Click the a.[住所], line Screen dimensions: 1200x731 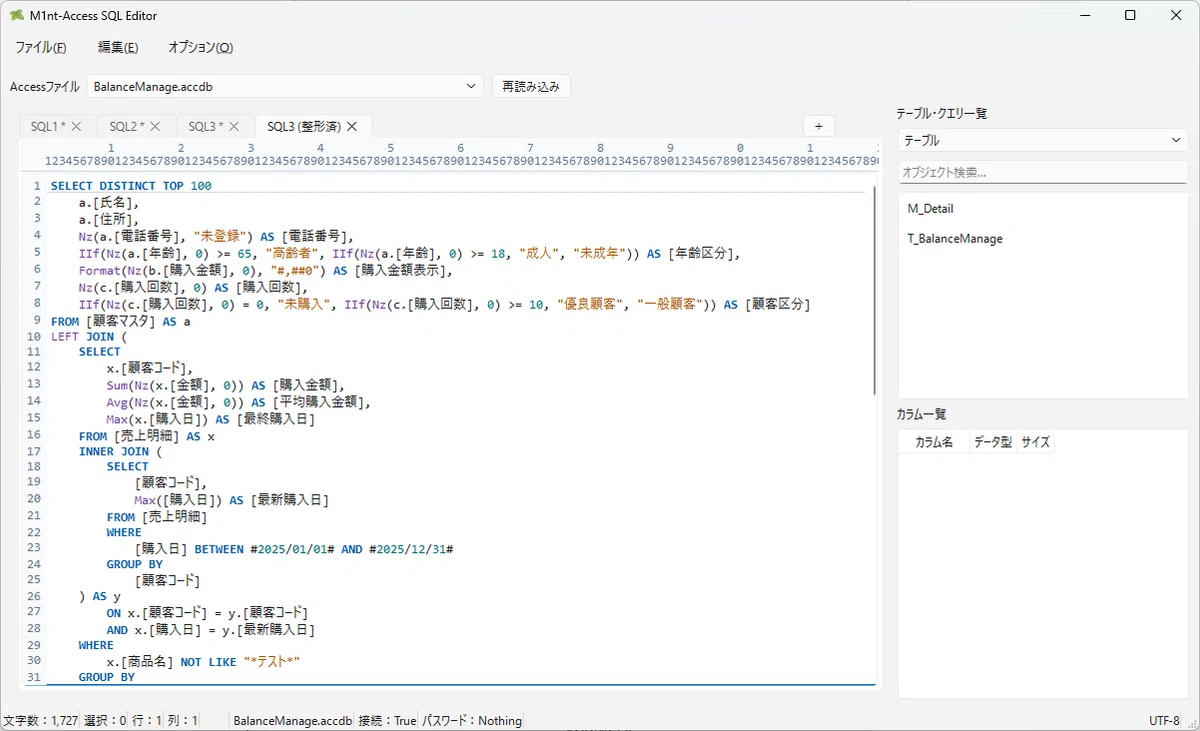[109, 219]
